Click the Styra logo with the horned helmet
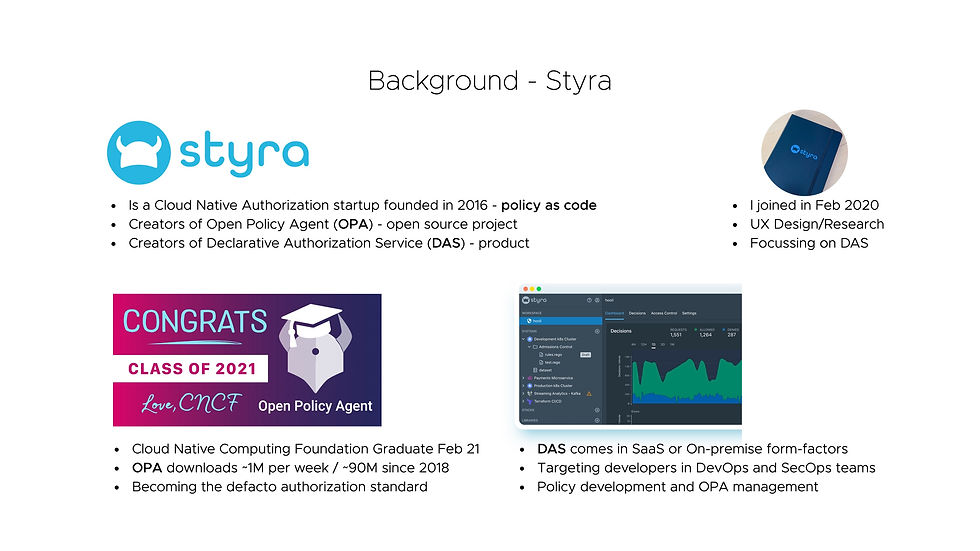The width and height of the screenshot is (980, 551). [x=208, y=152]
